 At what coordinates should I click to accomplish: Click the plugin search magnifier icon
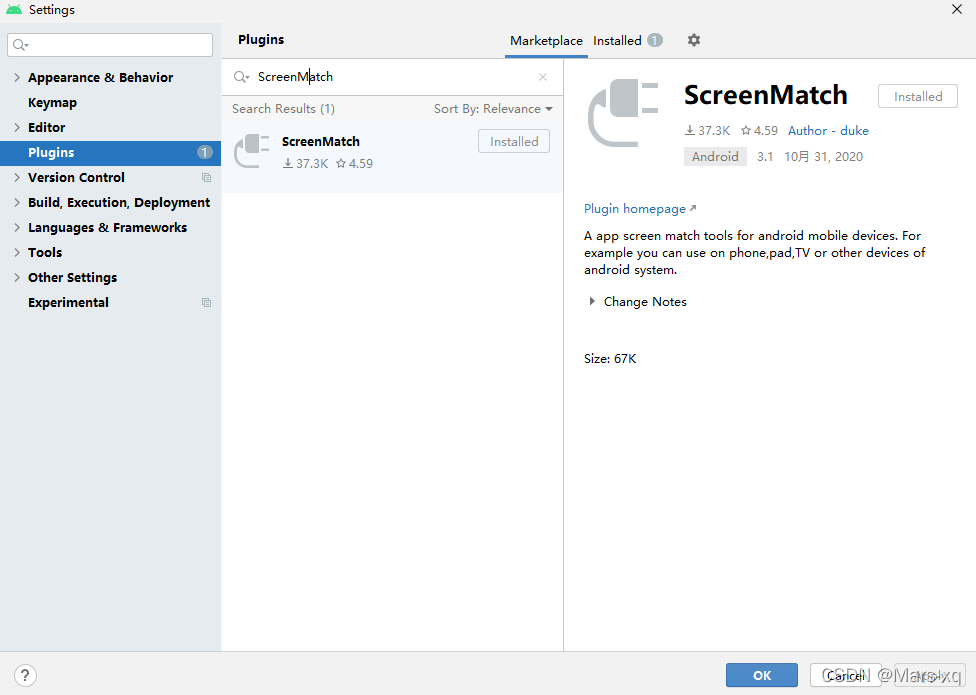(x=241, y=77)
